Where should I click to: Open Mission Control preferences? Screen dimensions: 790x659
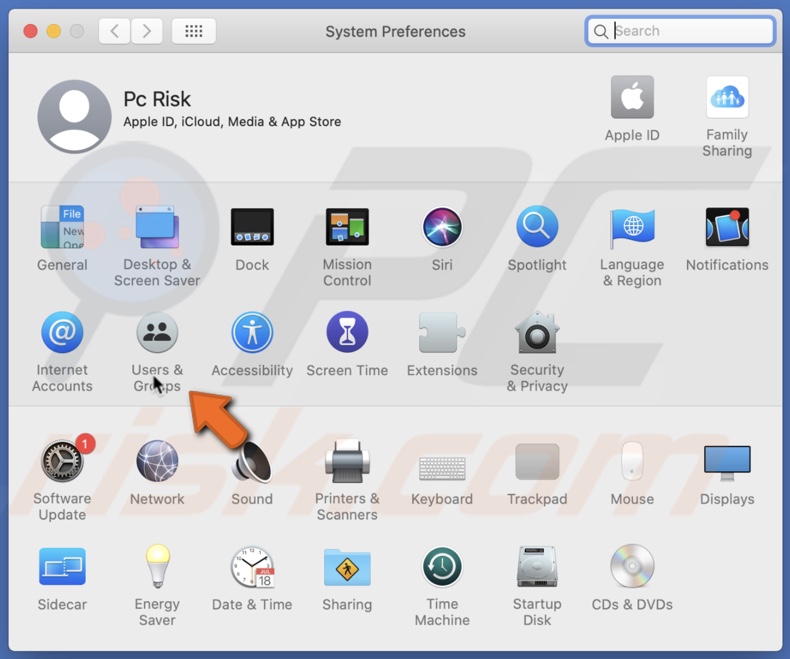point(347,229)
